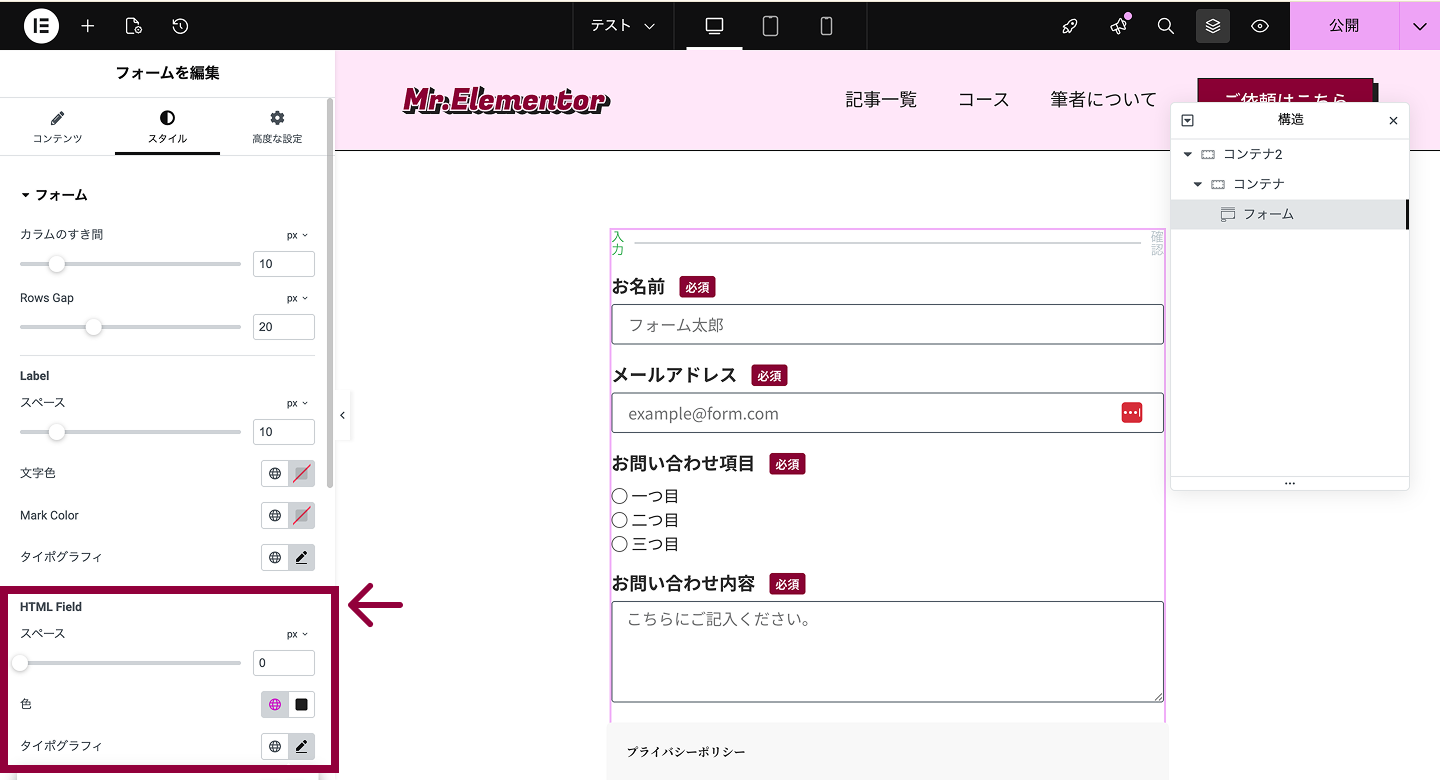
Task: Click the plus icon to add element
Action: pyautogui.click(x=88, y=26)
